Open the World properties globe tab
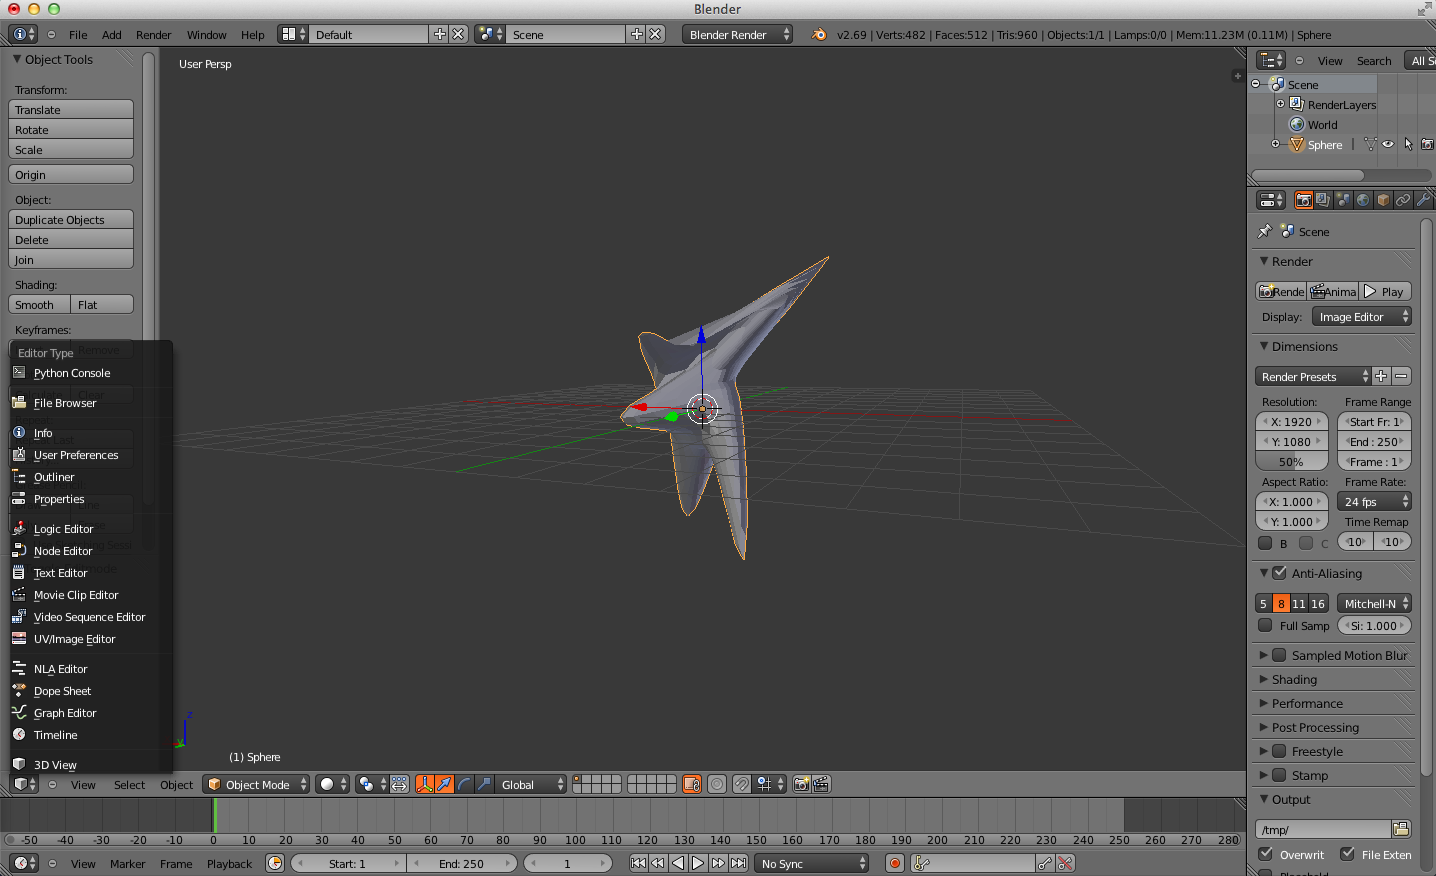 [1363, 200]
